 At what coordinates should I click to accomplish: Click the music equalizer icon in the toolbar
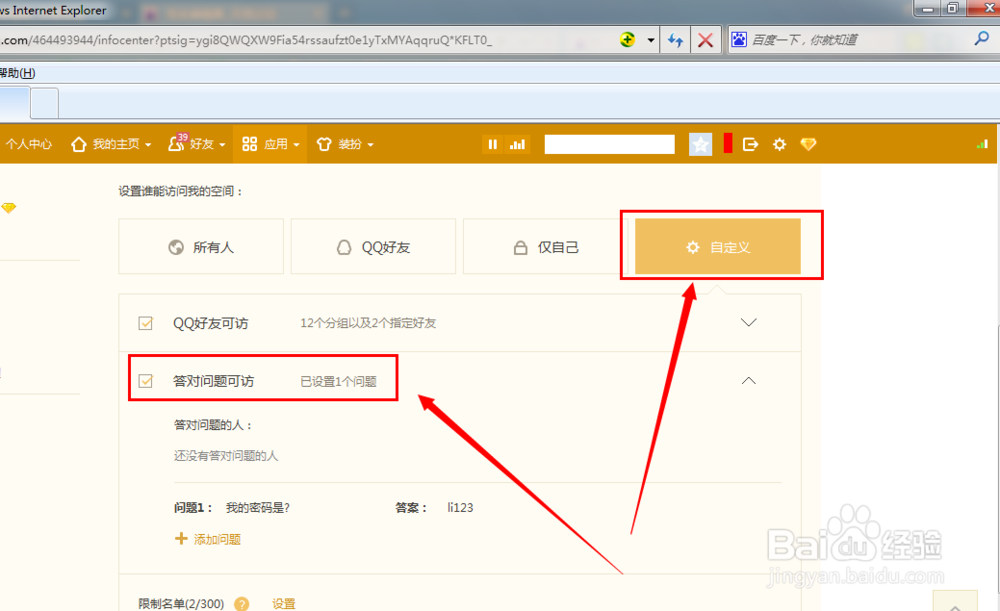[518, 144]
